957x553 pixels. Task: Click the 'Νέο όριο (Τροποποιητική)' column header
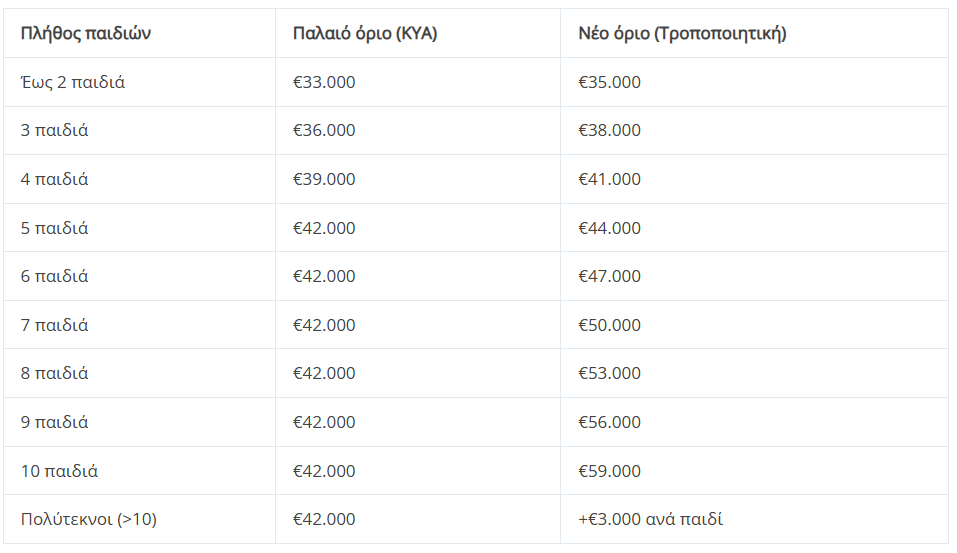click(x=682, y=33)
